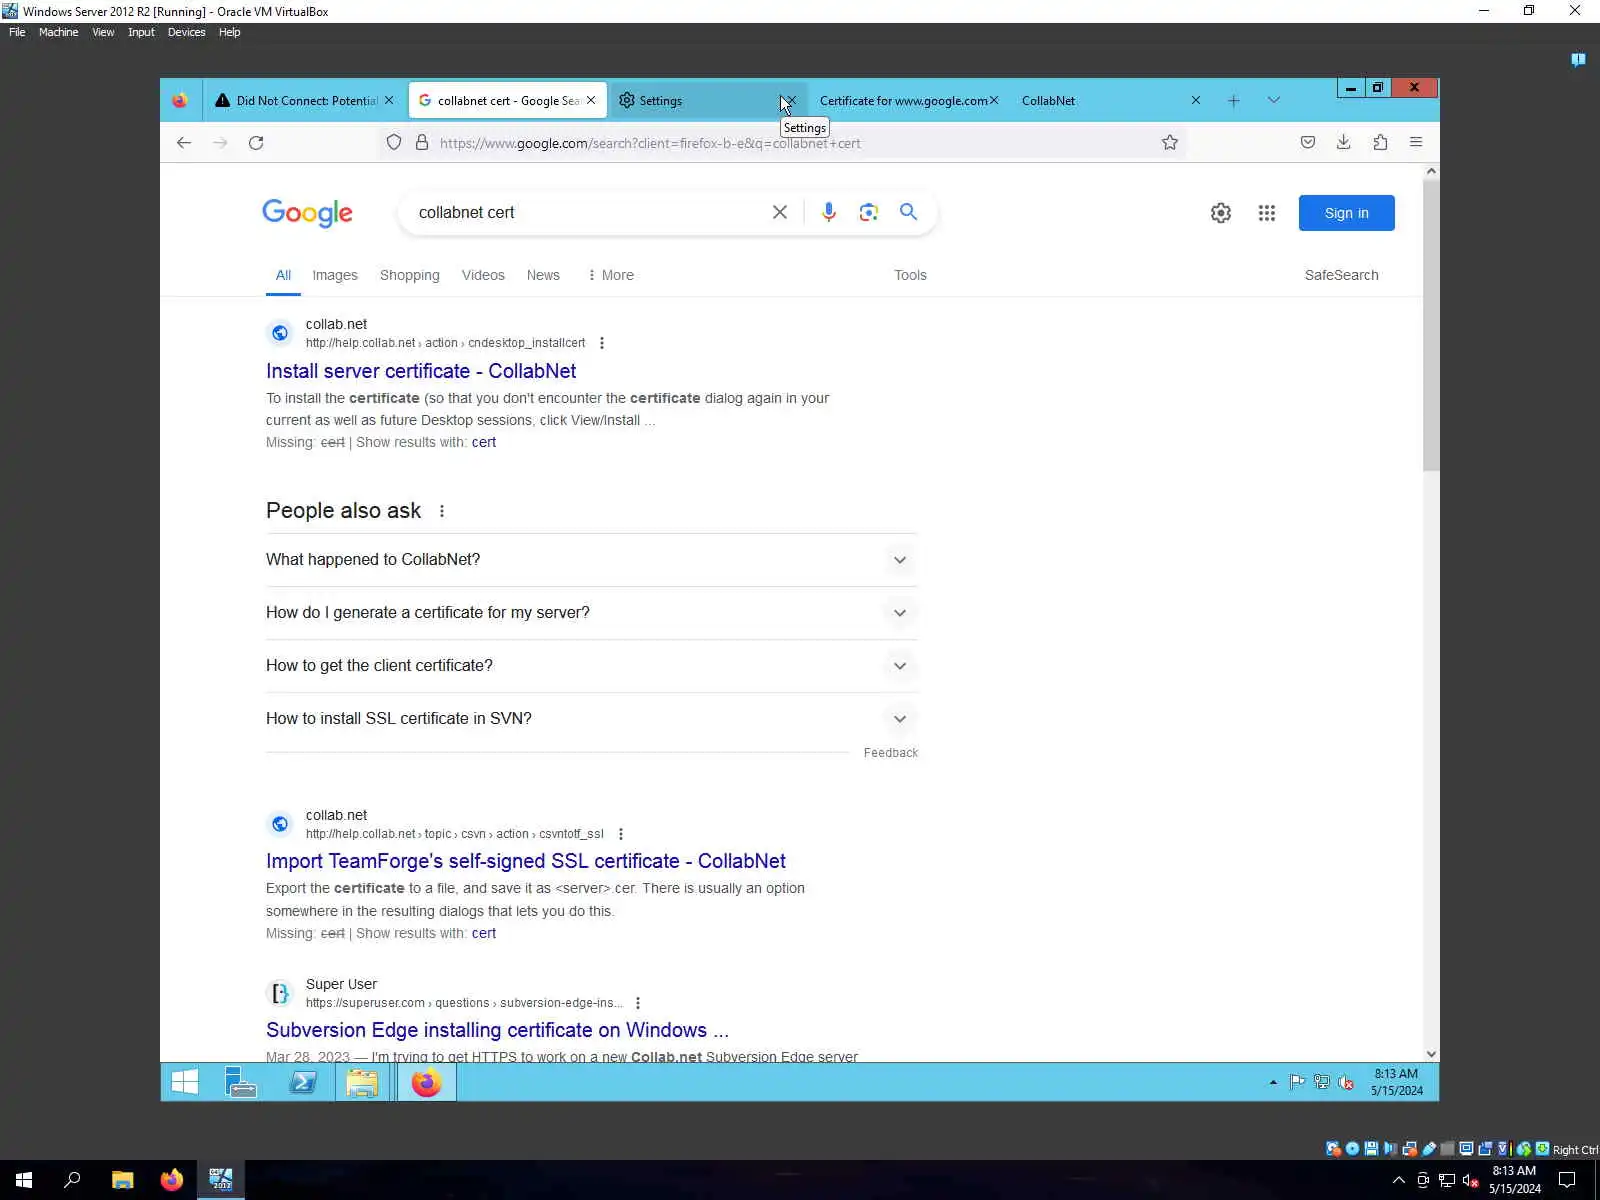Click the Google search magnifier button

click(x=908, y=212)
